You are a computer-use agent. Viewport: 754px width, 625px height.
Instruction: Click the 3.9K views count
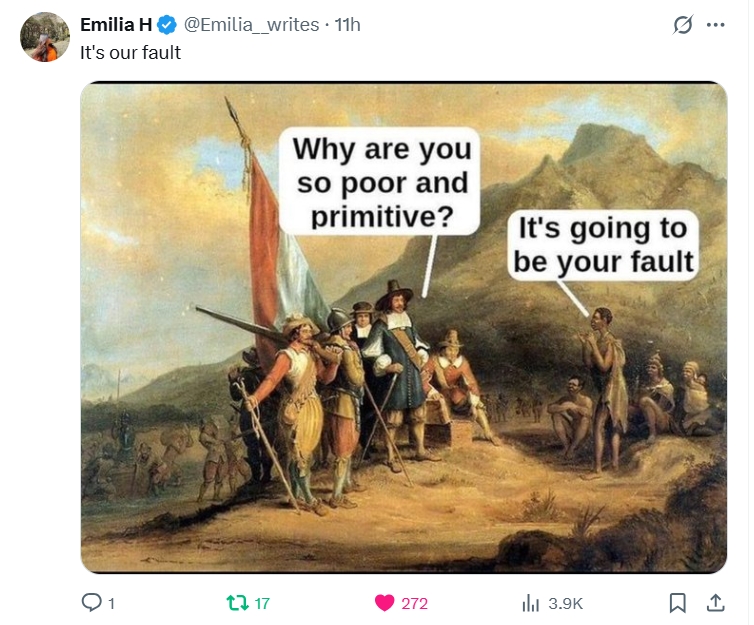coord(565,603)
